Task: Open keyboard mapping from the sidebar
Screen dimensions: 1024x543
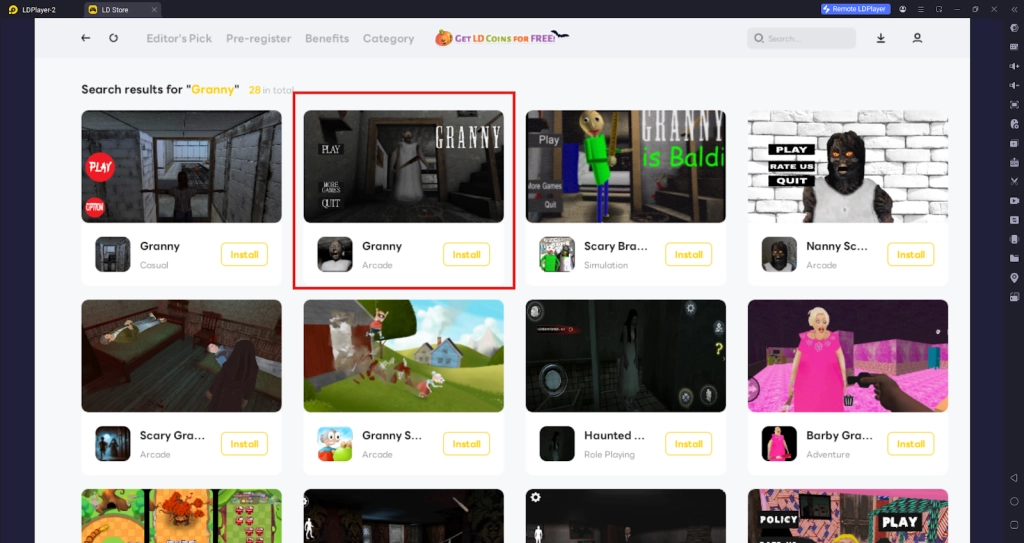Action: (1014, 47)
